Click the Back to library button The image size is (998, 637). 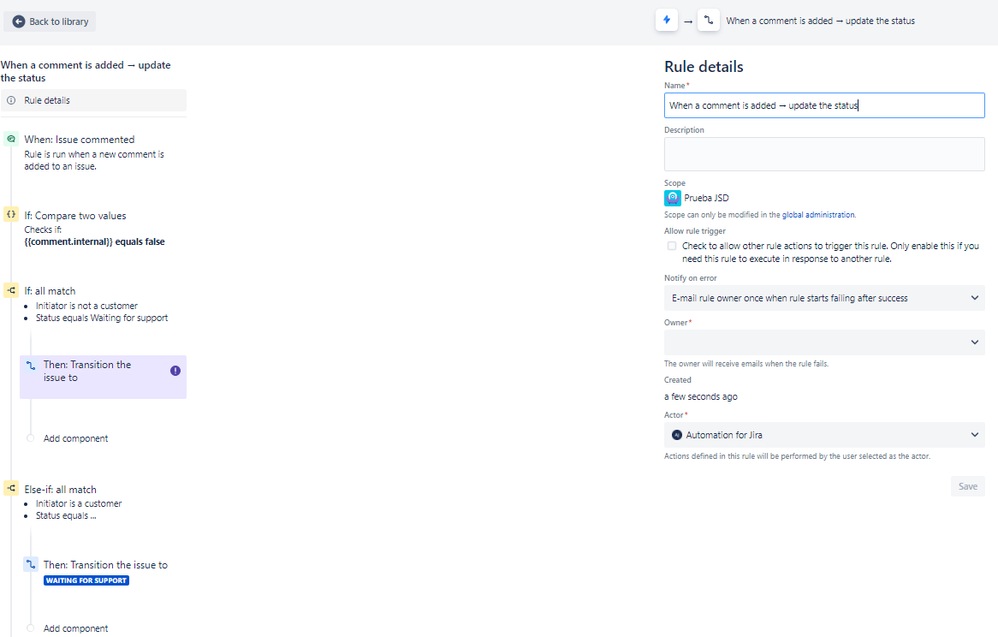pyautogui.click(x=48, y=20)
